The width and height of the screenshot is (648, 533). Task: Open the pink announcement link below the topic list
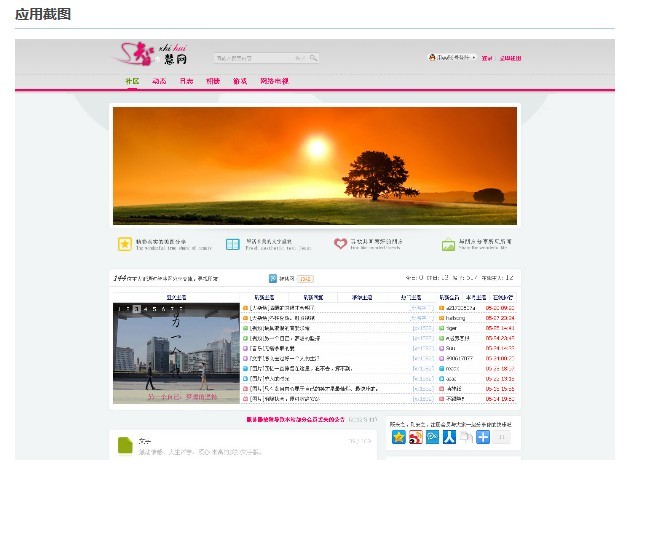click(x=295, y=419)
